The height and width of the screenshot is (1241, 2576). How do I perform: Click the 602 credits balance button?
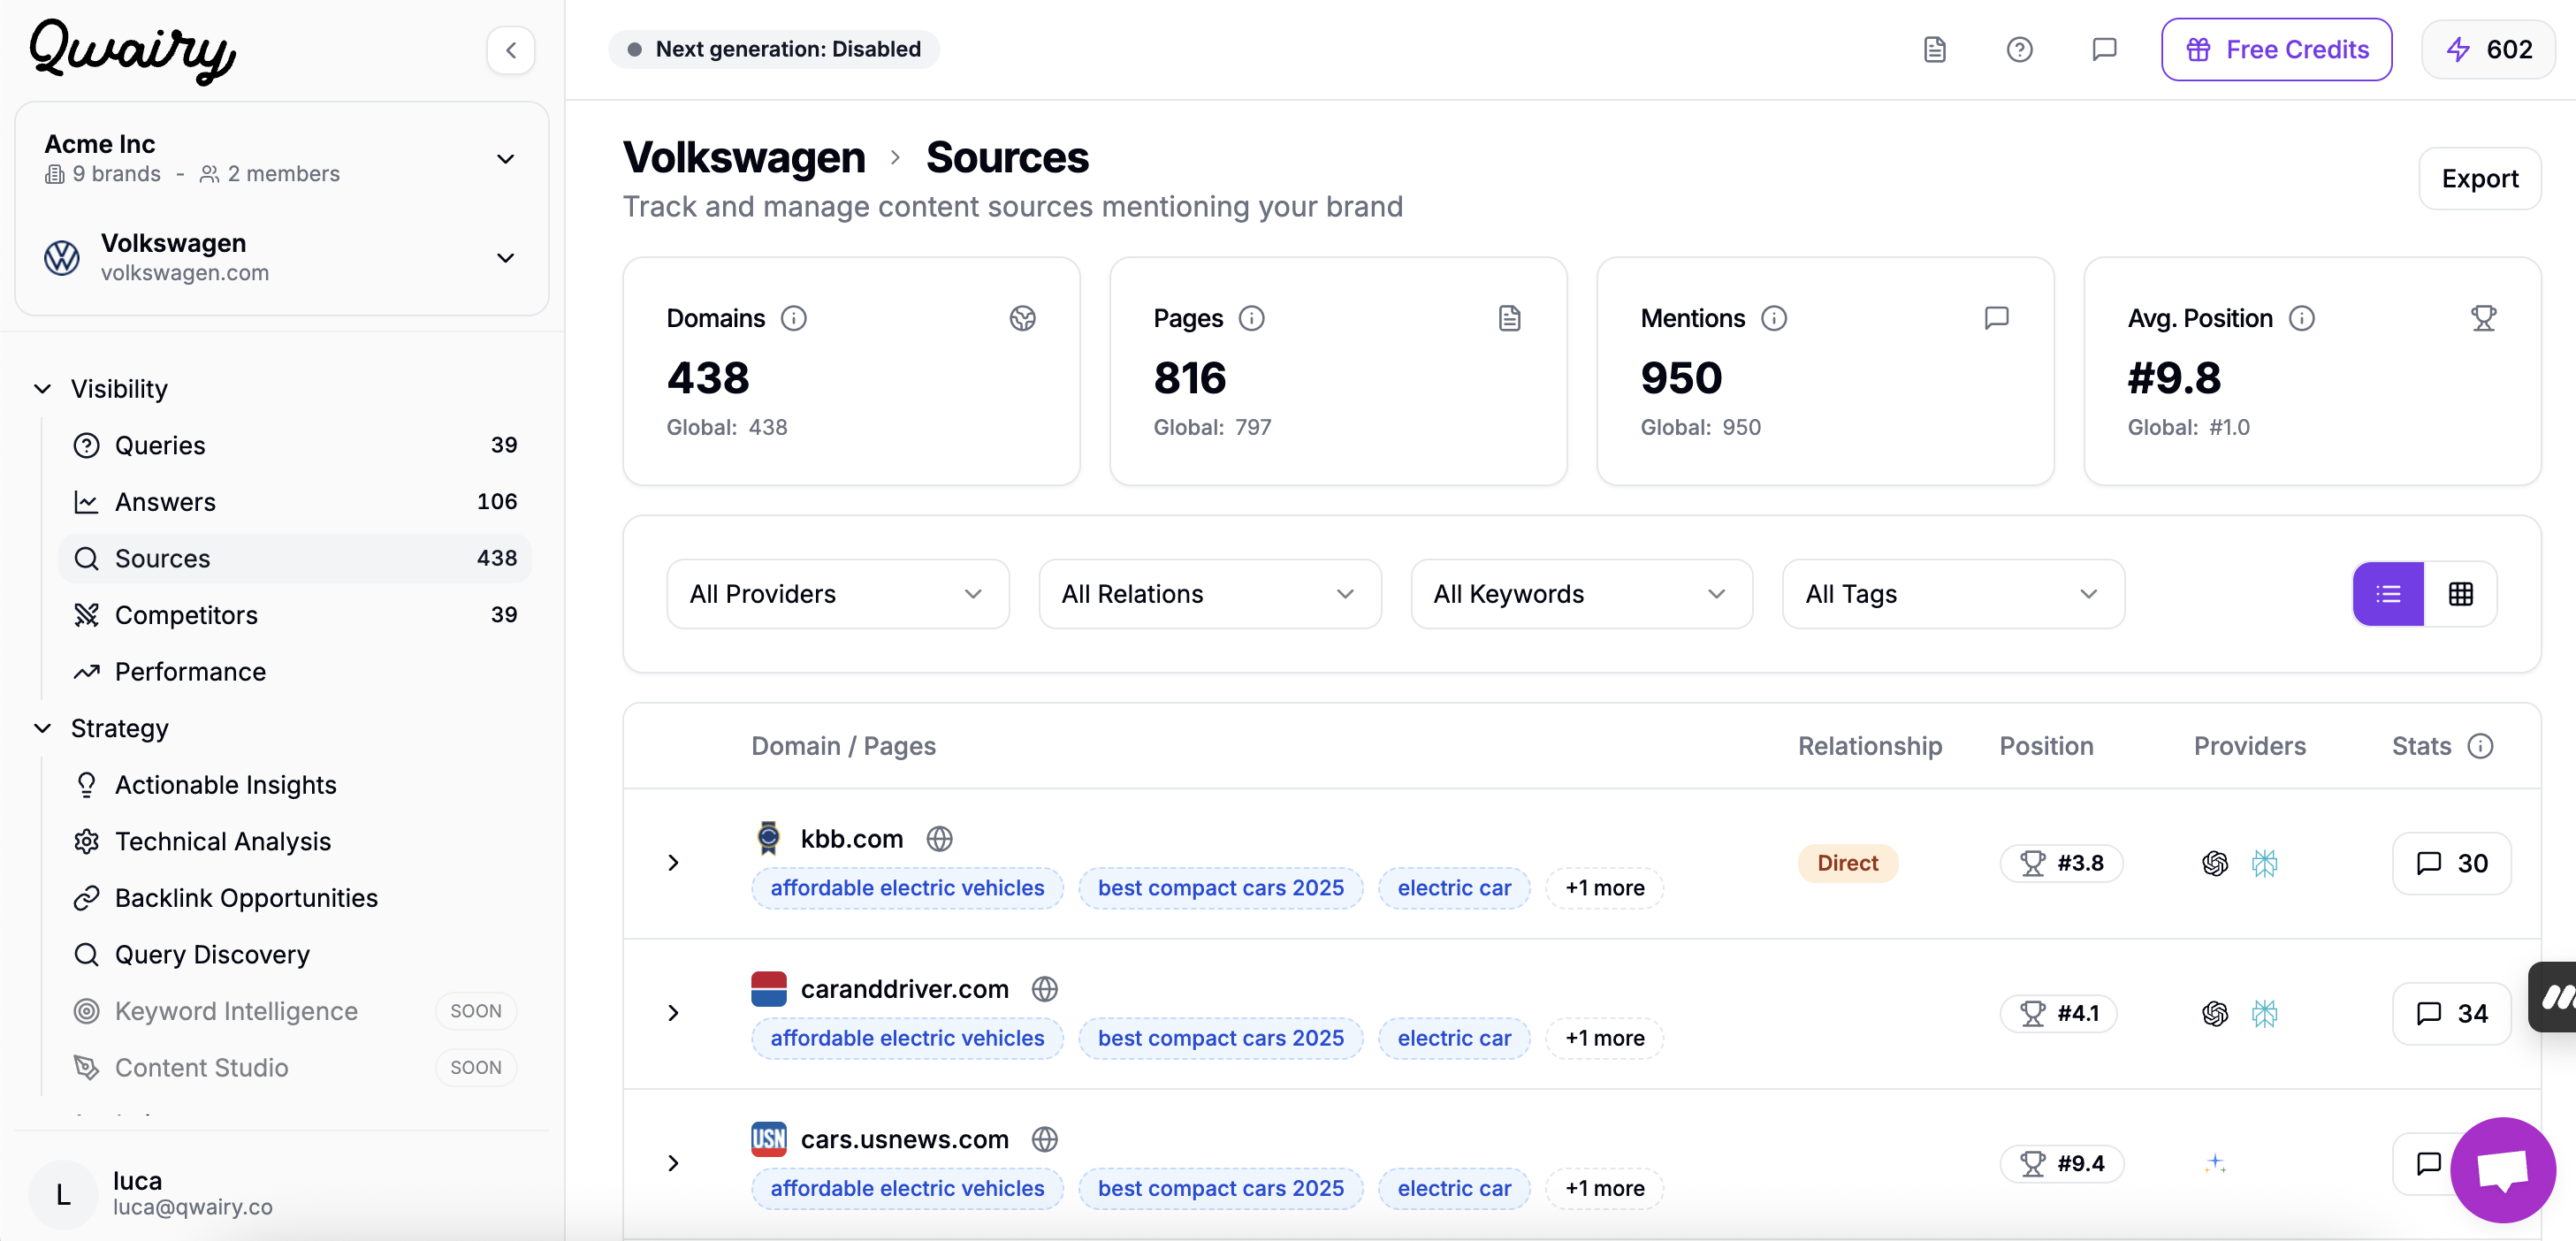point(2489,49)
